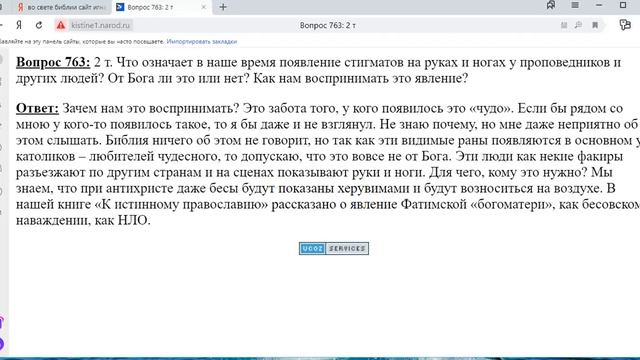The width and height of the screenshot is (640, 360).
Task: Click 'Импортировать закладки' link
Action: click(202, 42)
